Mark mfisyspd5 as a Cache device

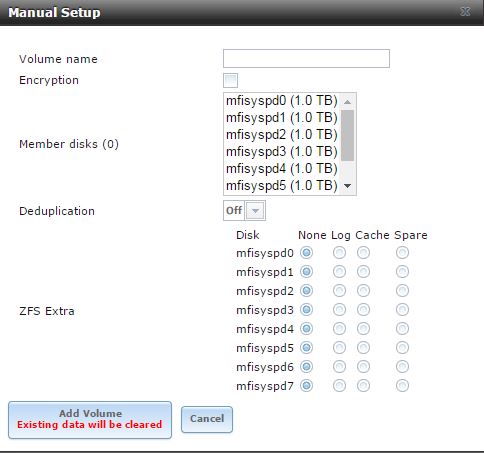click(363, 348)
